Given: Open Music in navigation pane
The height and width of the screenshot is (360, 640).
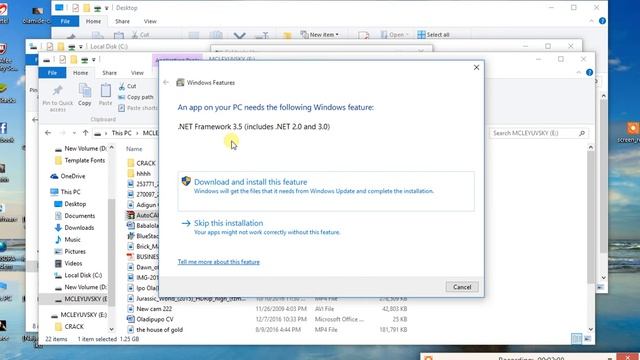Looking at the screenshot, I should tap(68, 240).
